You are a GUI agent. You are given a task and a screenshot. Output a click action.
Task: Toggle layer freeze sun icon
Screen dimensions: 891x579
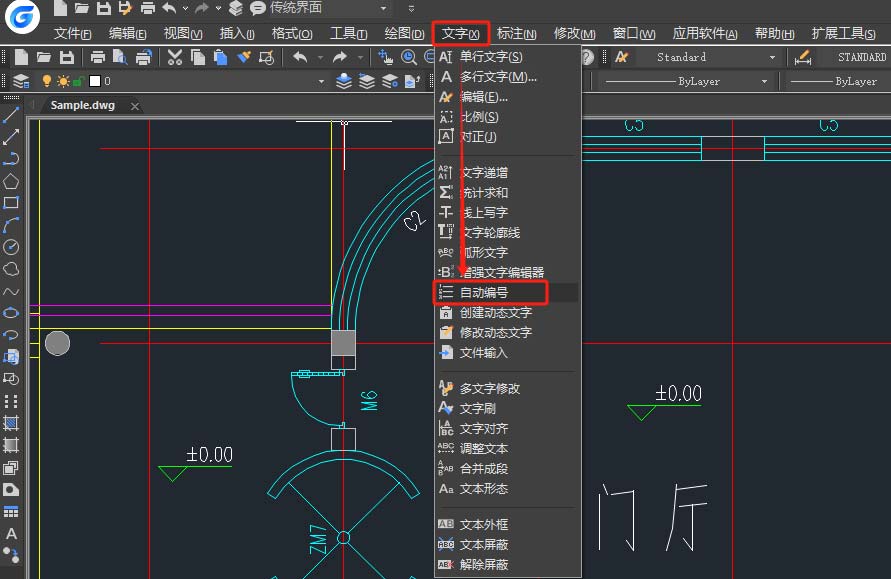pyautogui.click(x=63, y=81)
